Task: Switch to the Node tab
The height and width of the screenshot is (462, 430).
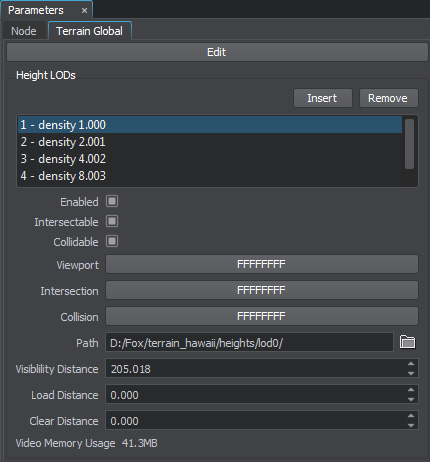Action: click(x=24, y=31)
